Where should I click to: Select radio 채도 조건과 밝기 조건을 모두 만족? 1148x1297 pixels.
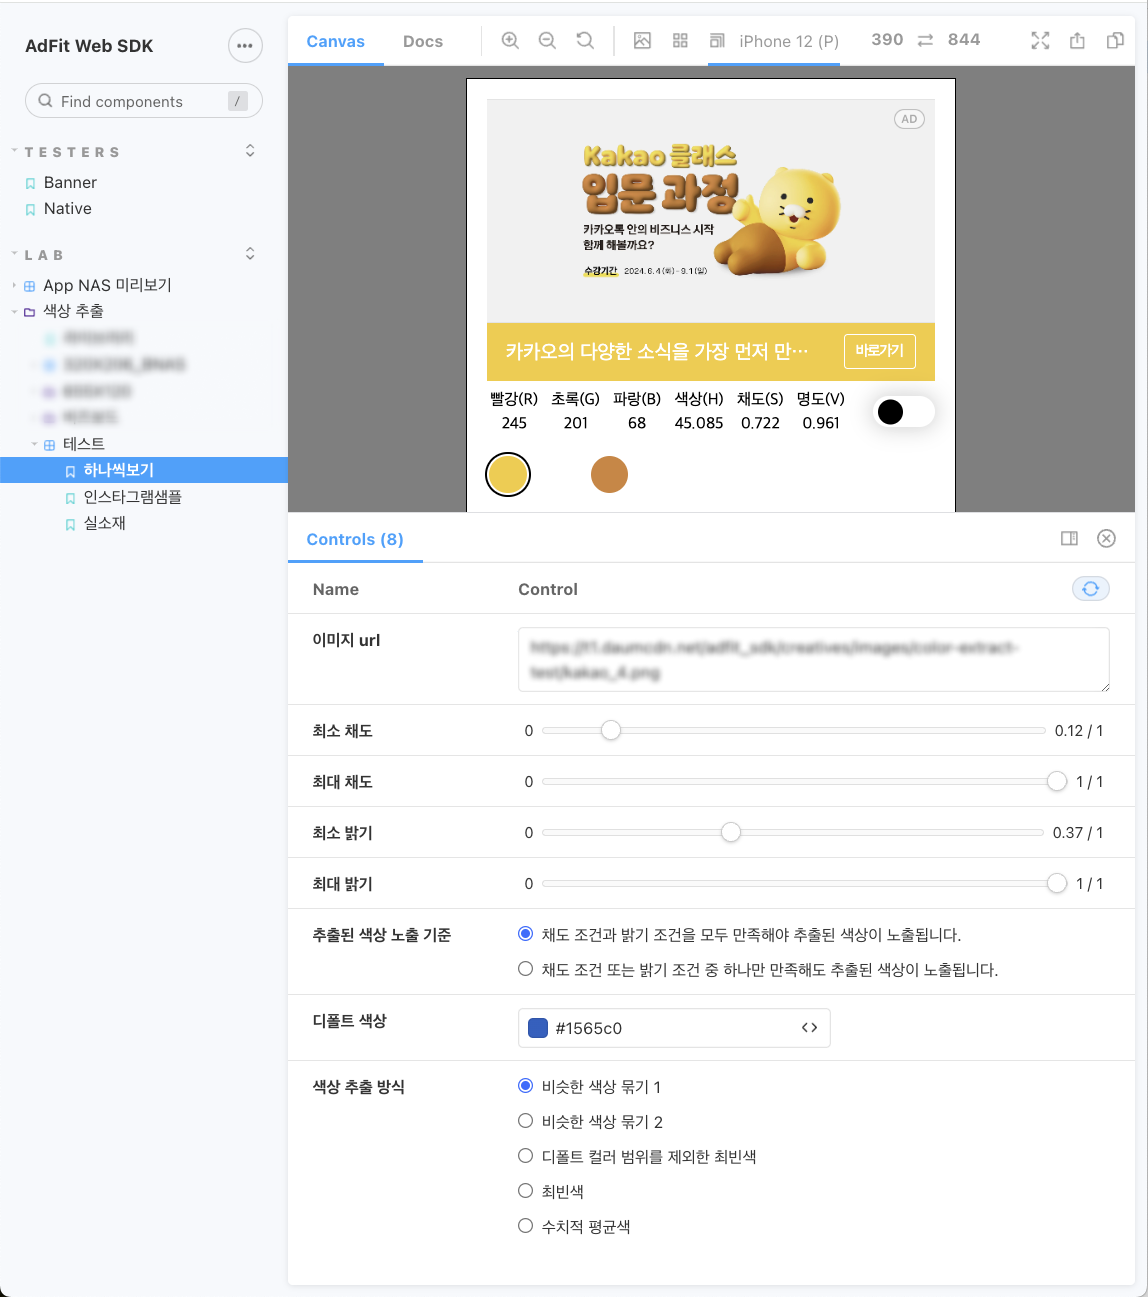(x=525, y=934)
